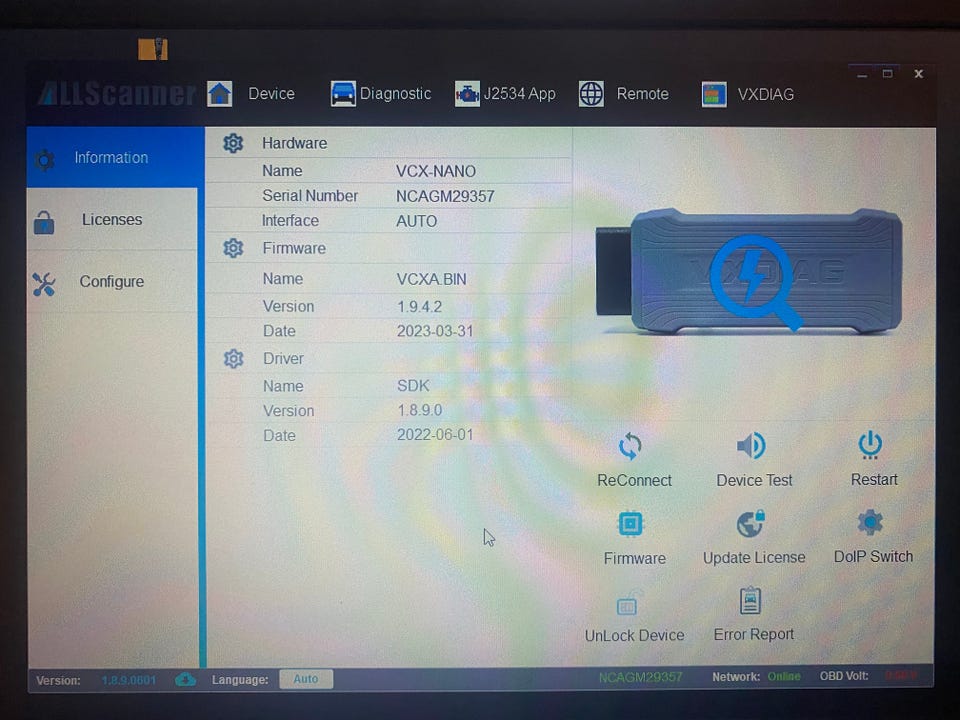The image size is (960, 720).
Task: Click the VCXA.BIN firmware name
Action: (x=432, y=279)
